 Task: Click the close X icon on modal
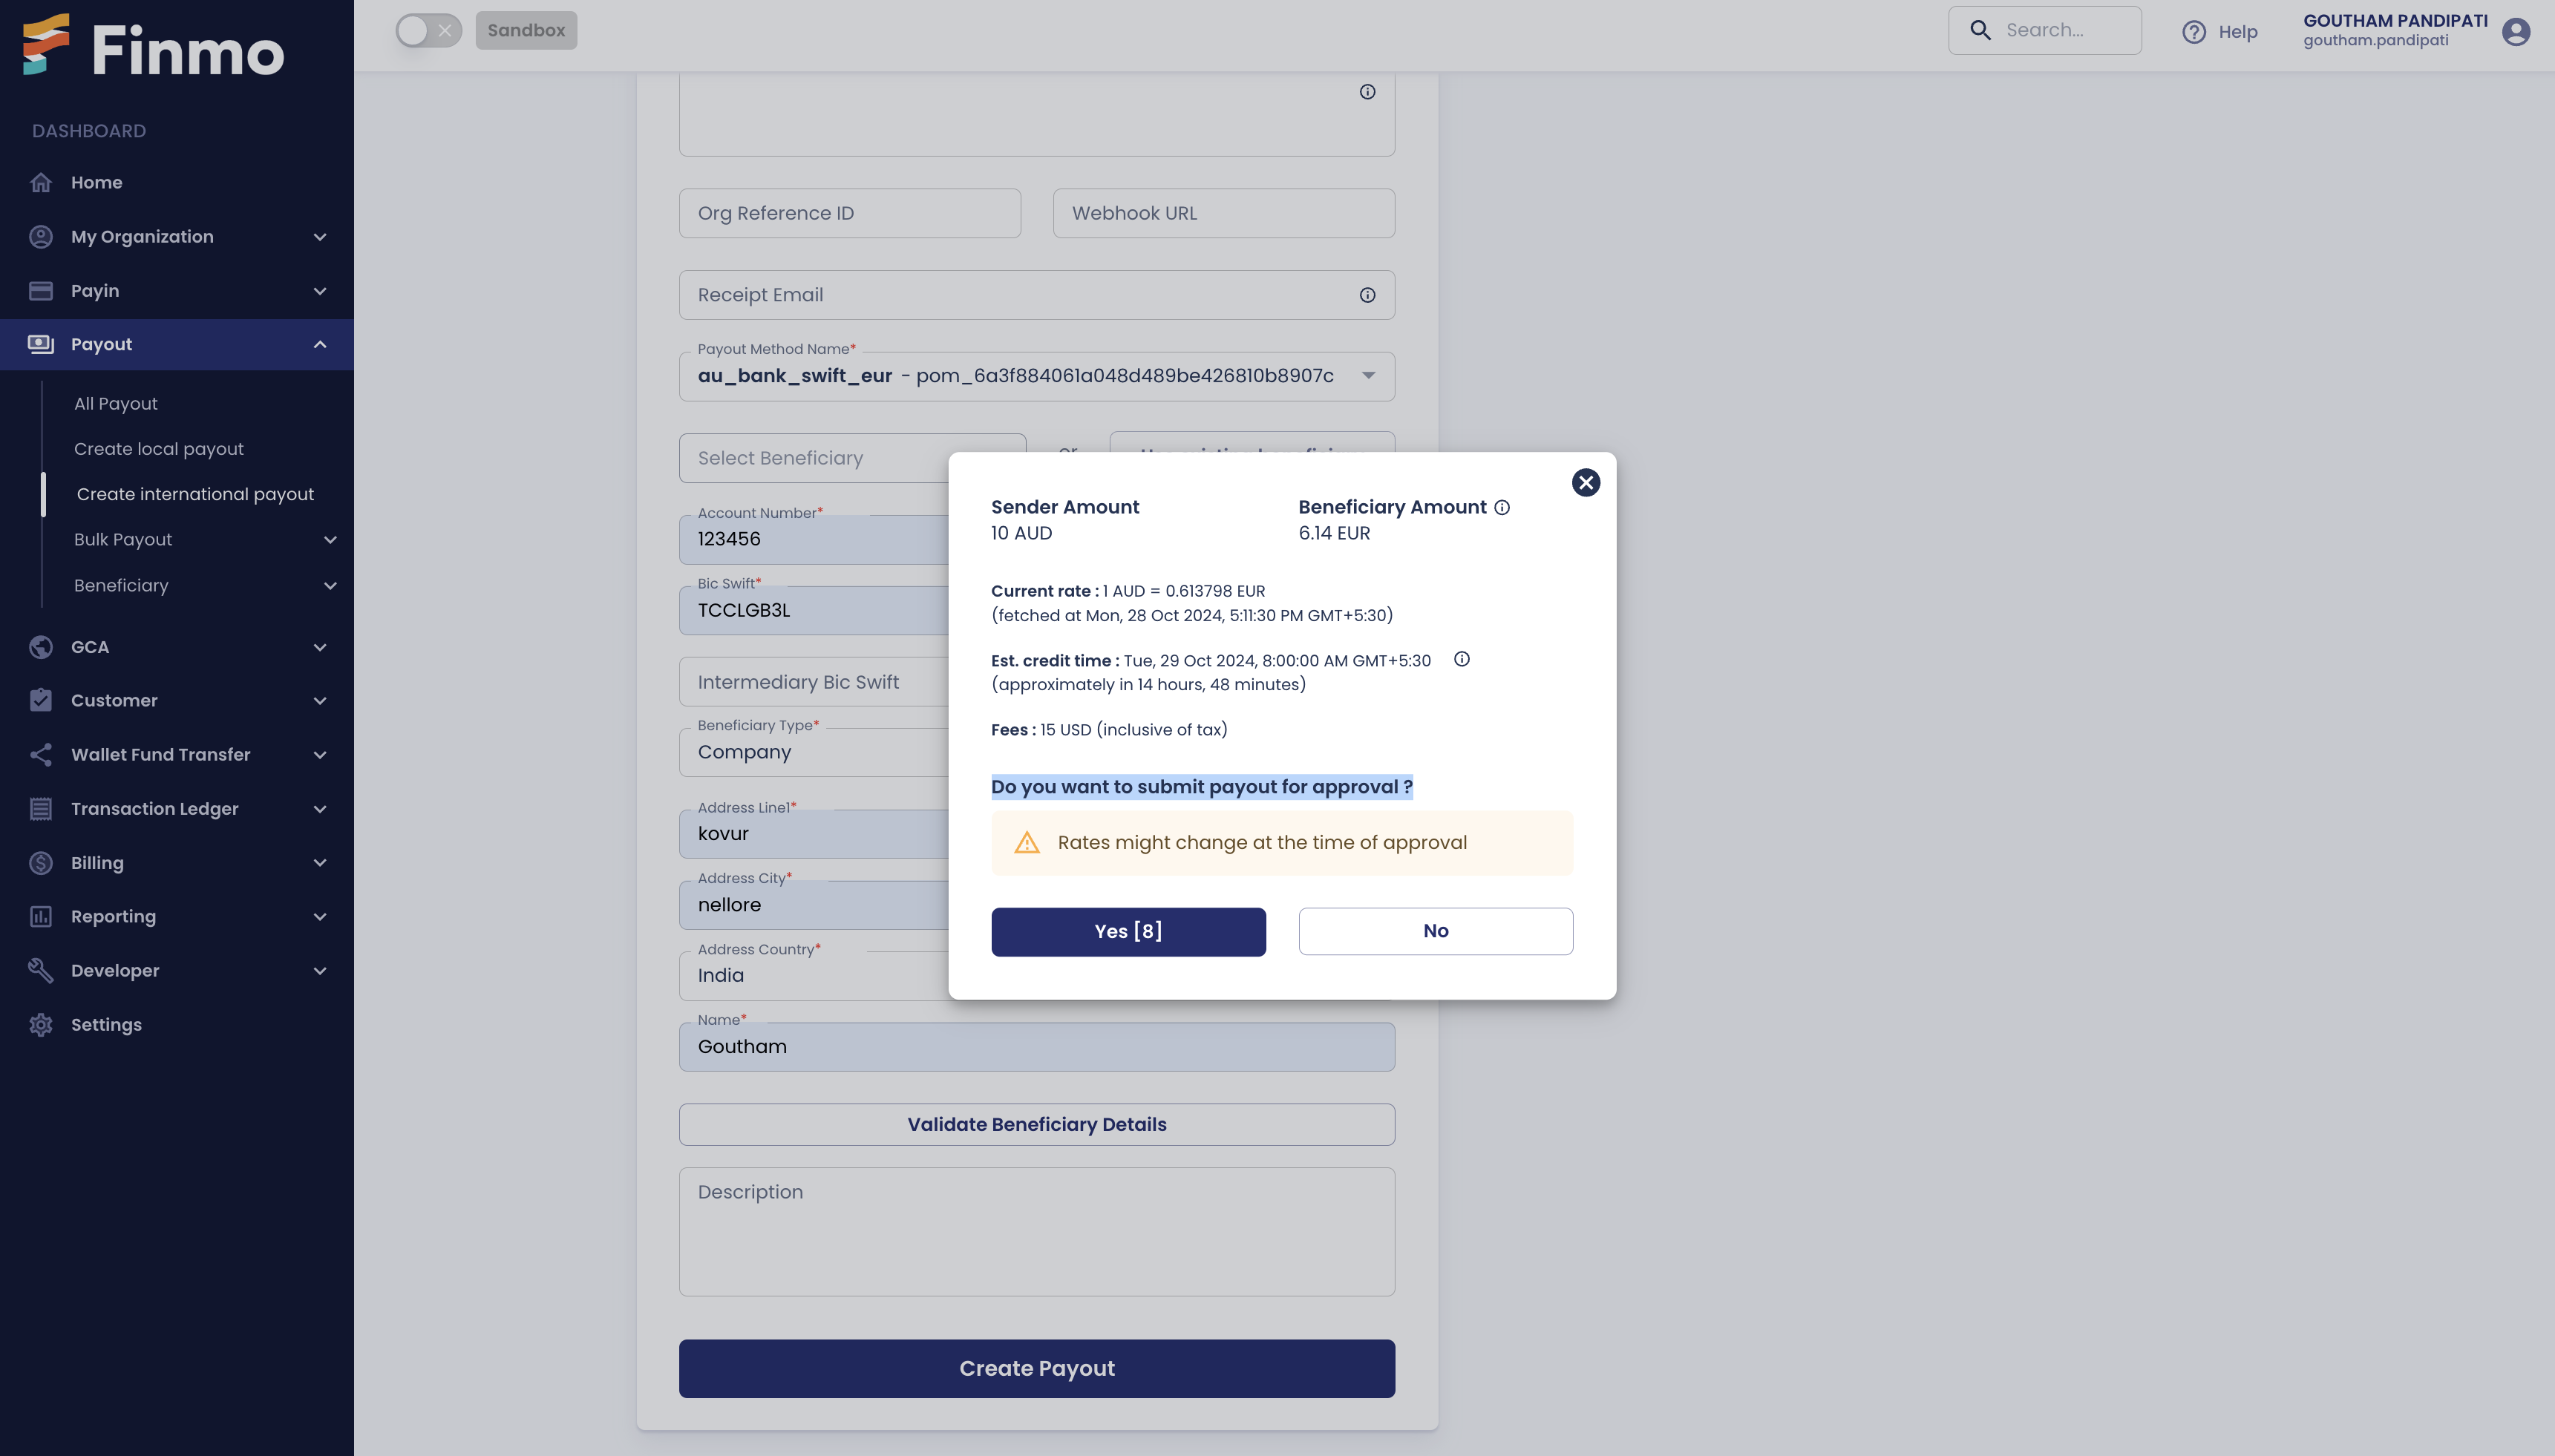point(1586,482)
